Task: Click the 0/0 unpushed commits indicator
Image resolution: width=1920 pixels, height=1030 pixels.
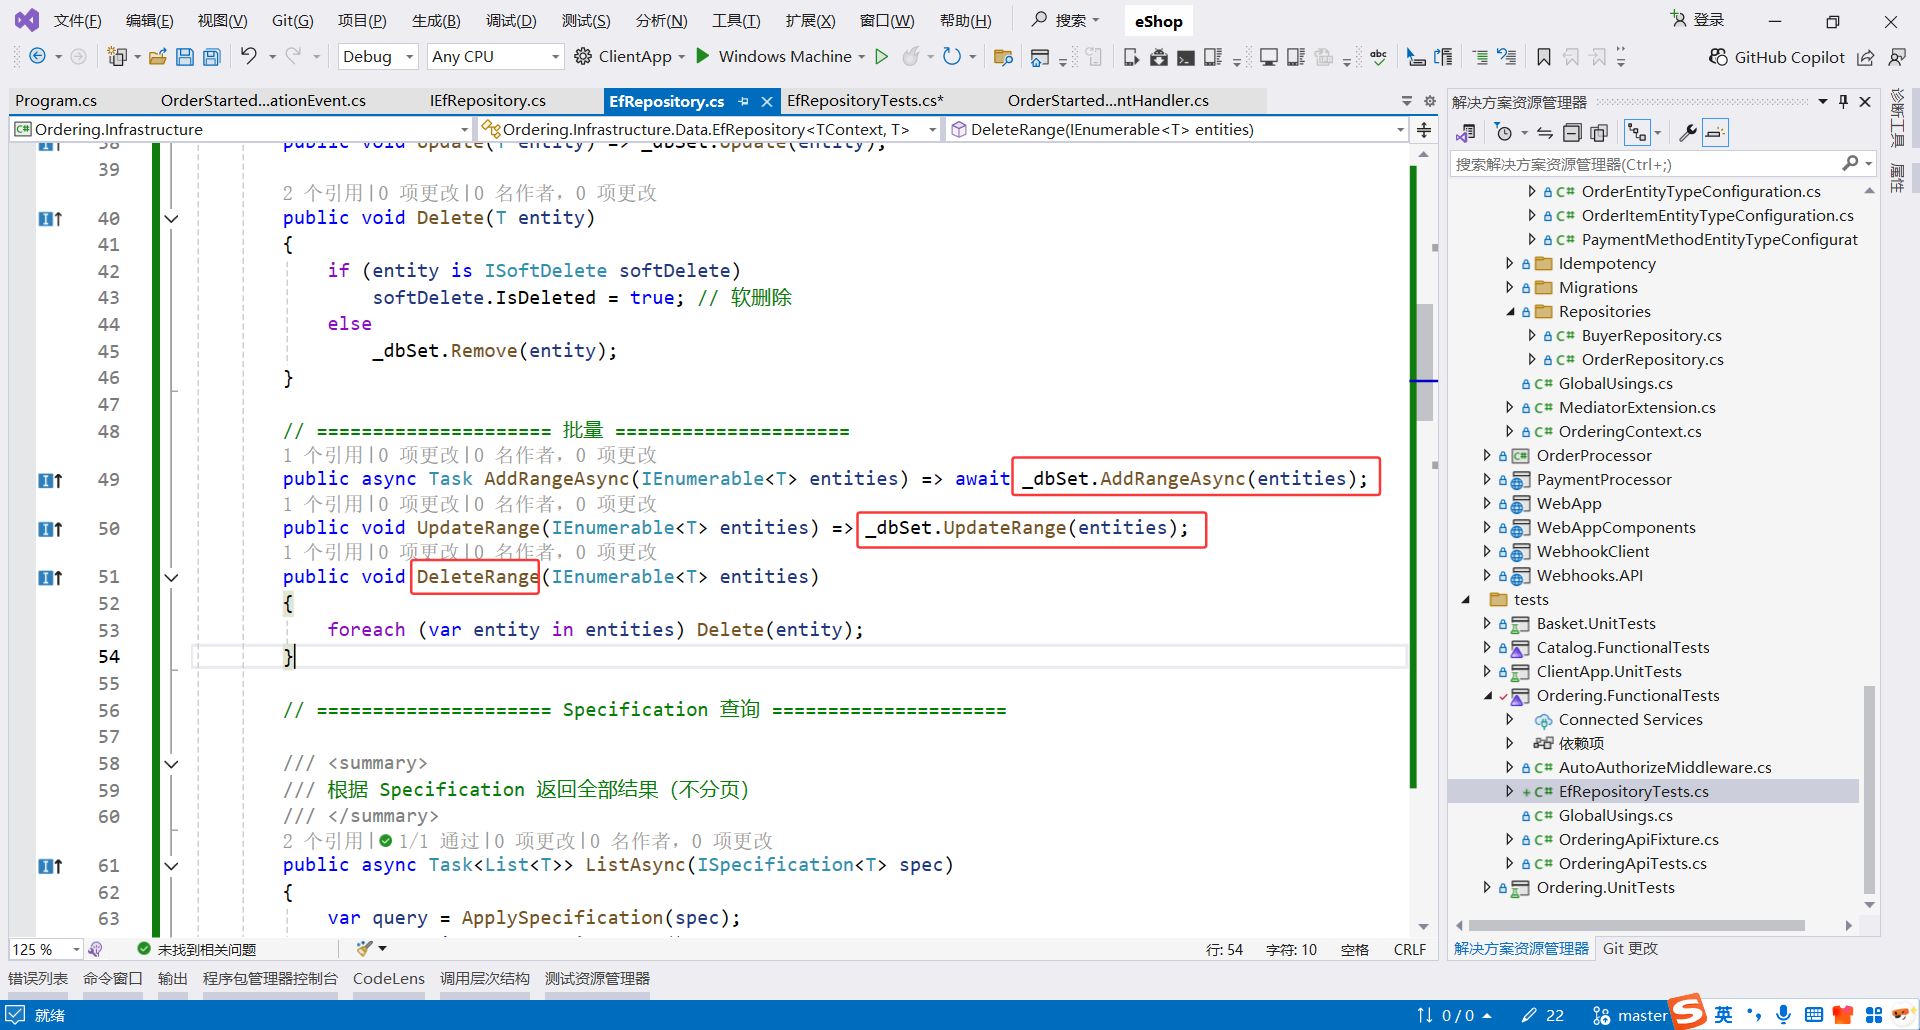Action: pyautogui.click(x=1455, y=1016)
